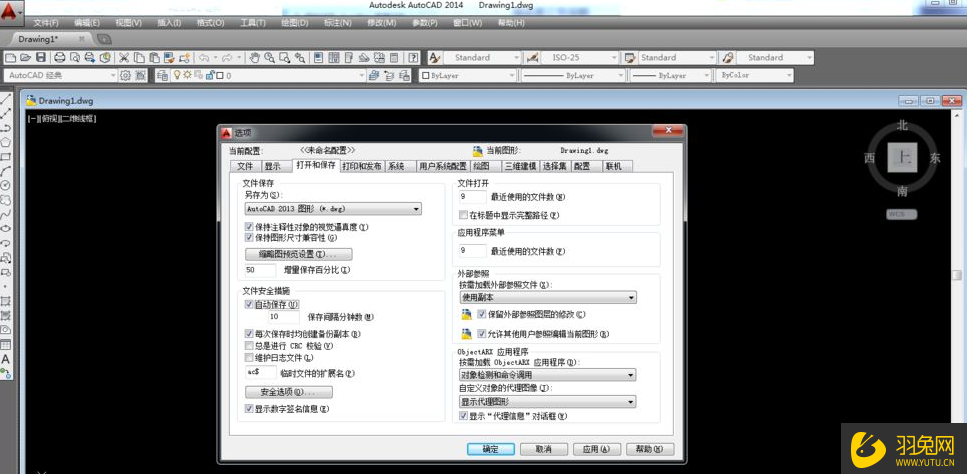
Task: Click the Plot printer icon
Action: [60, 58]
